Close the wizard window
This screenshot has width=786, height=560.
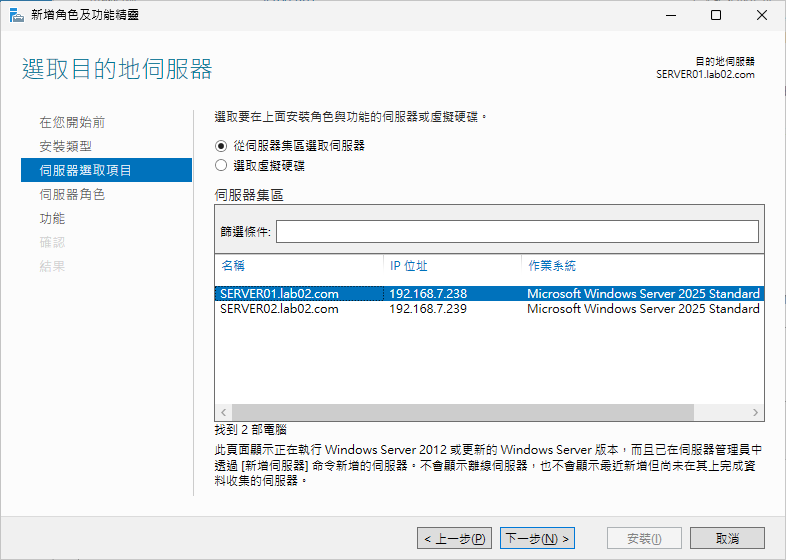pos(761,15)
